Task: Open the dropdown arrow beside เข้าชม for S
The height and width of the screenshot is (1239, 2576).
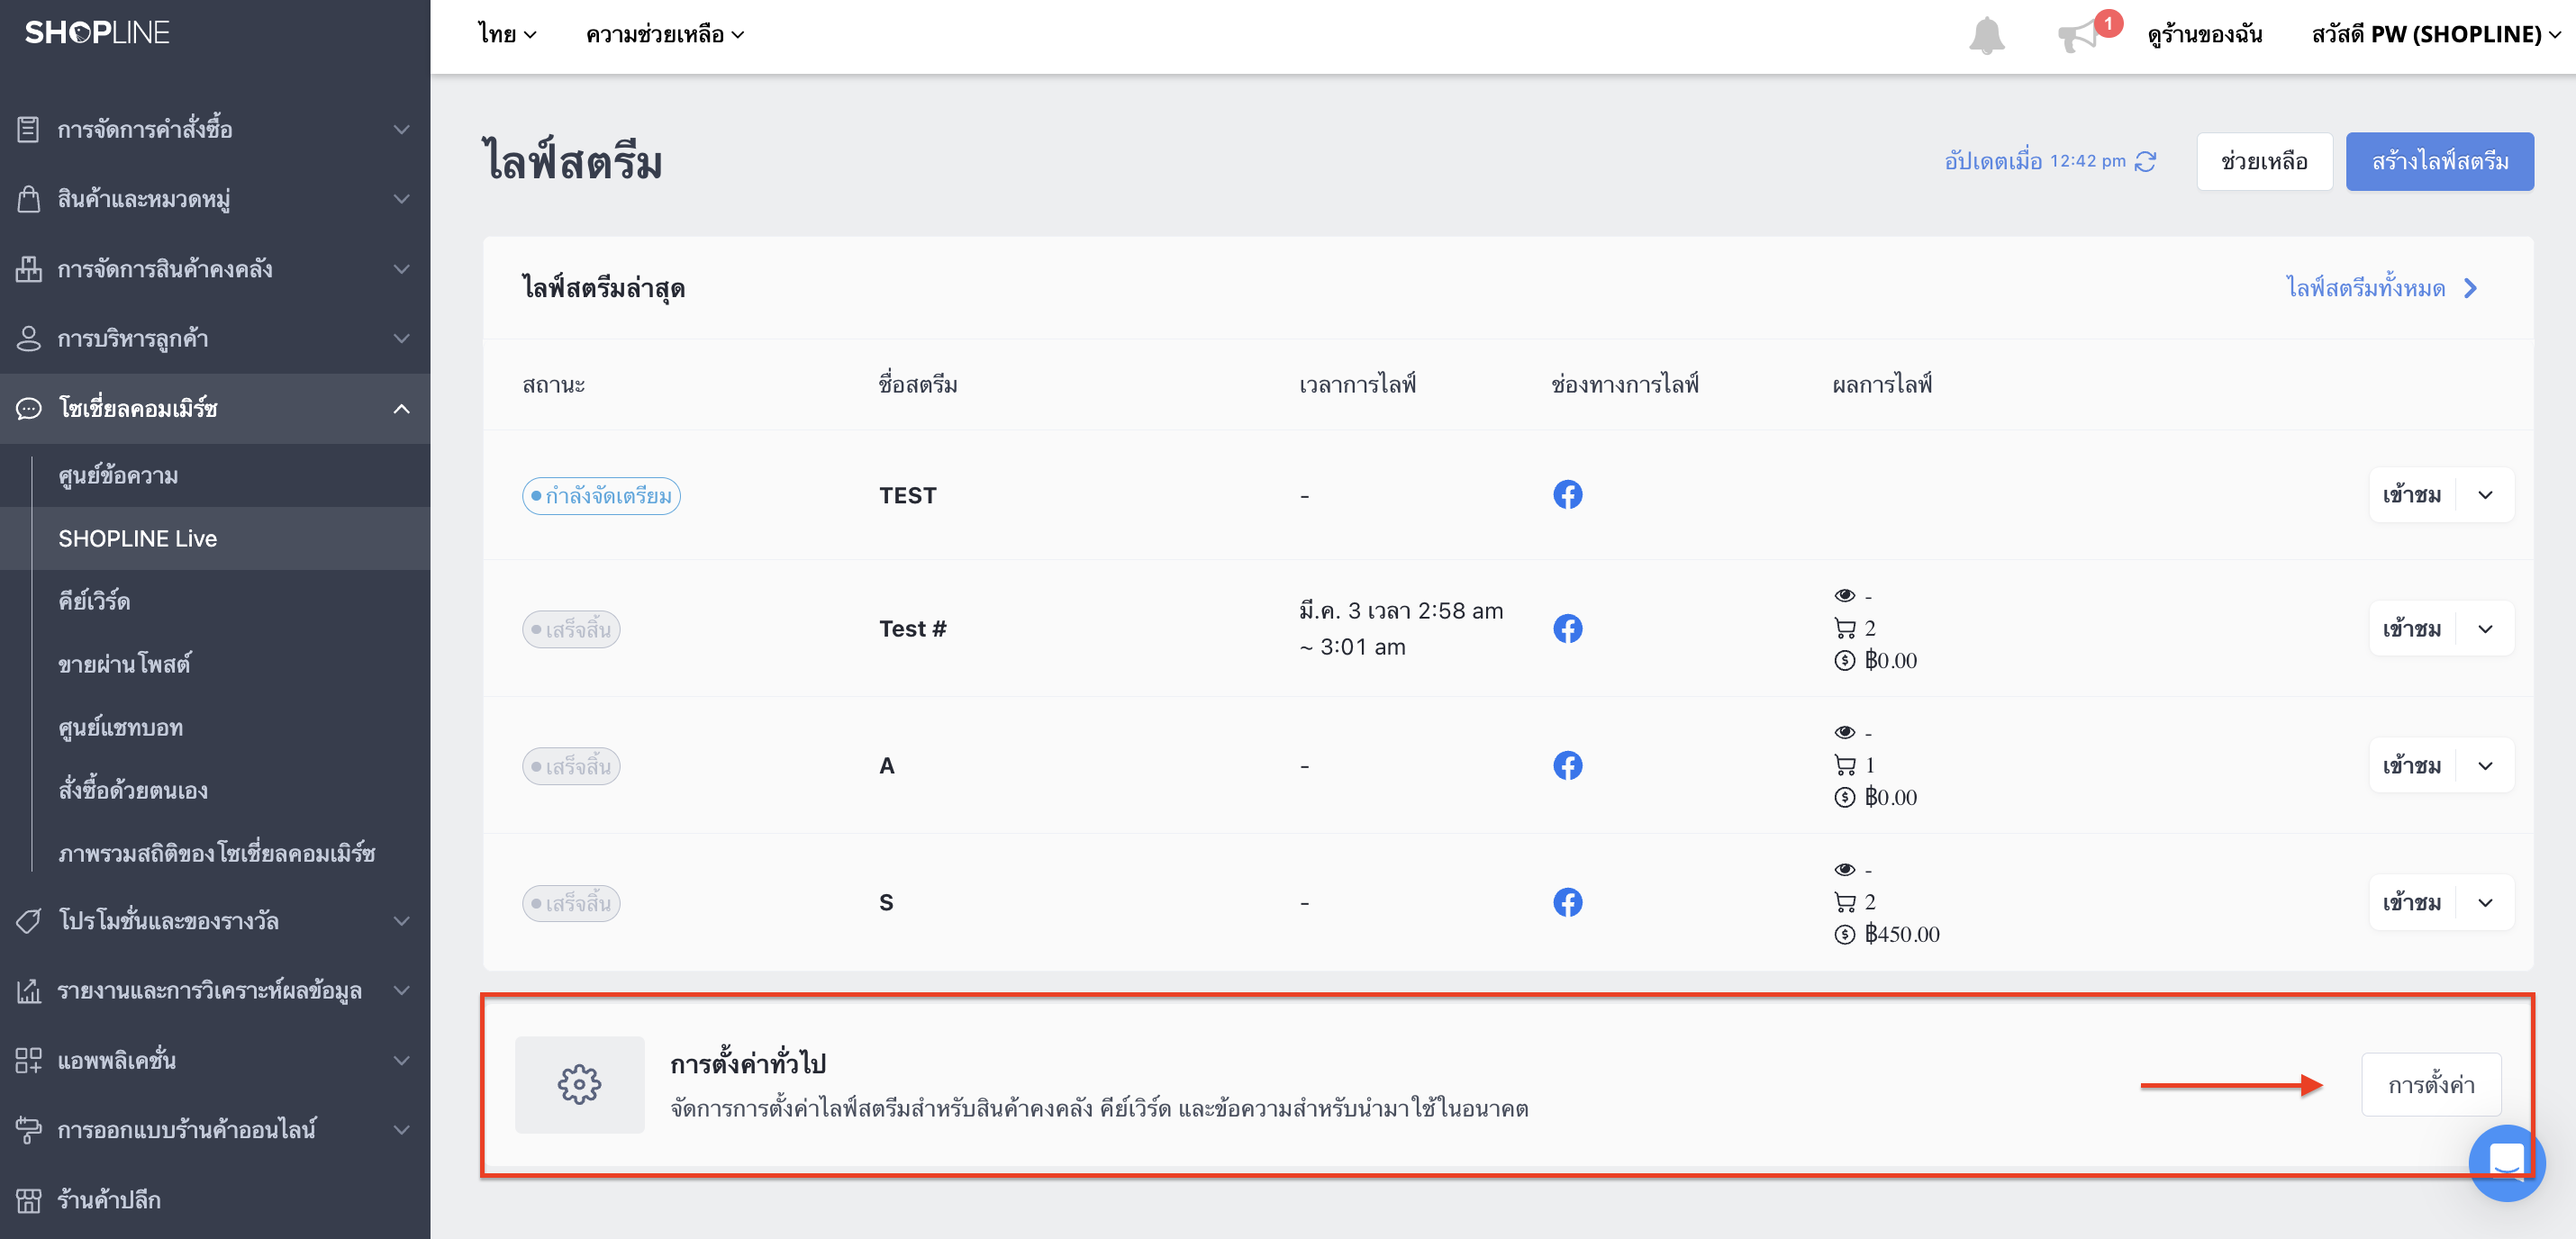Action: coord(2485,903)
